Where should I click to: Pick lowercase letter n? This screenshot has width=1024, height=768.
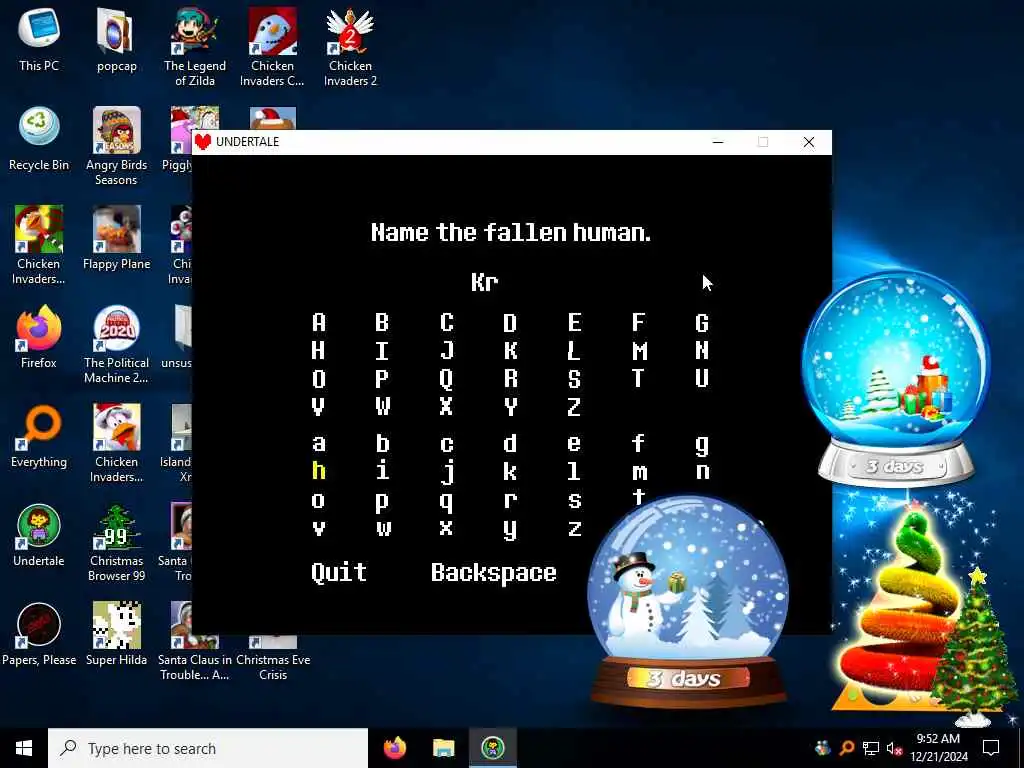[703, 472]
